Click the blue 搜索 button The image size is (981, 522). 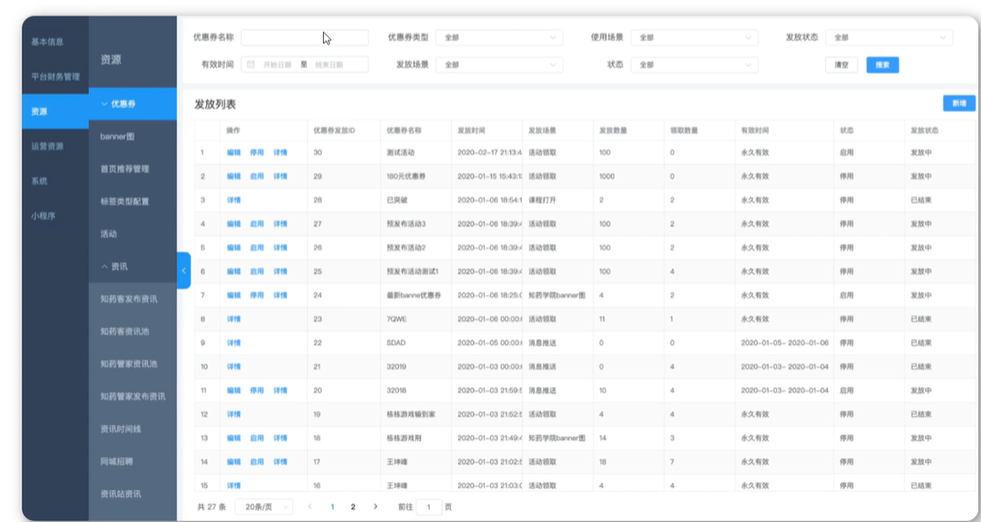(x=882, y=64)
